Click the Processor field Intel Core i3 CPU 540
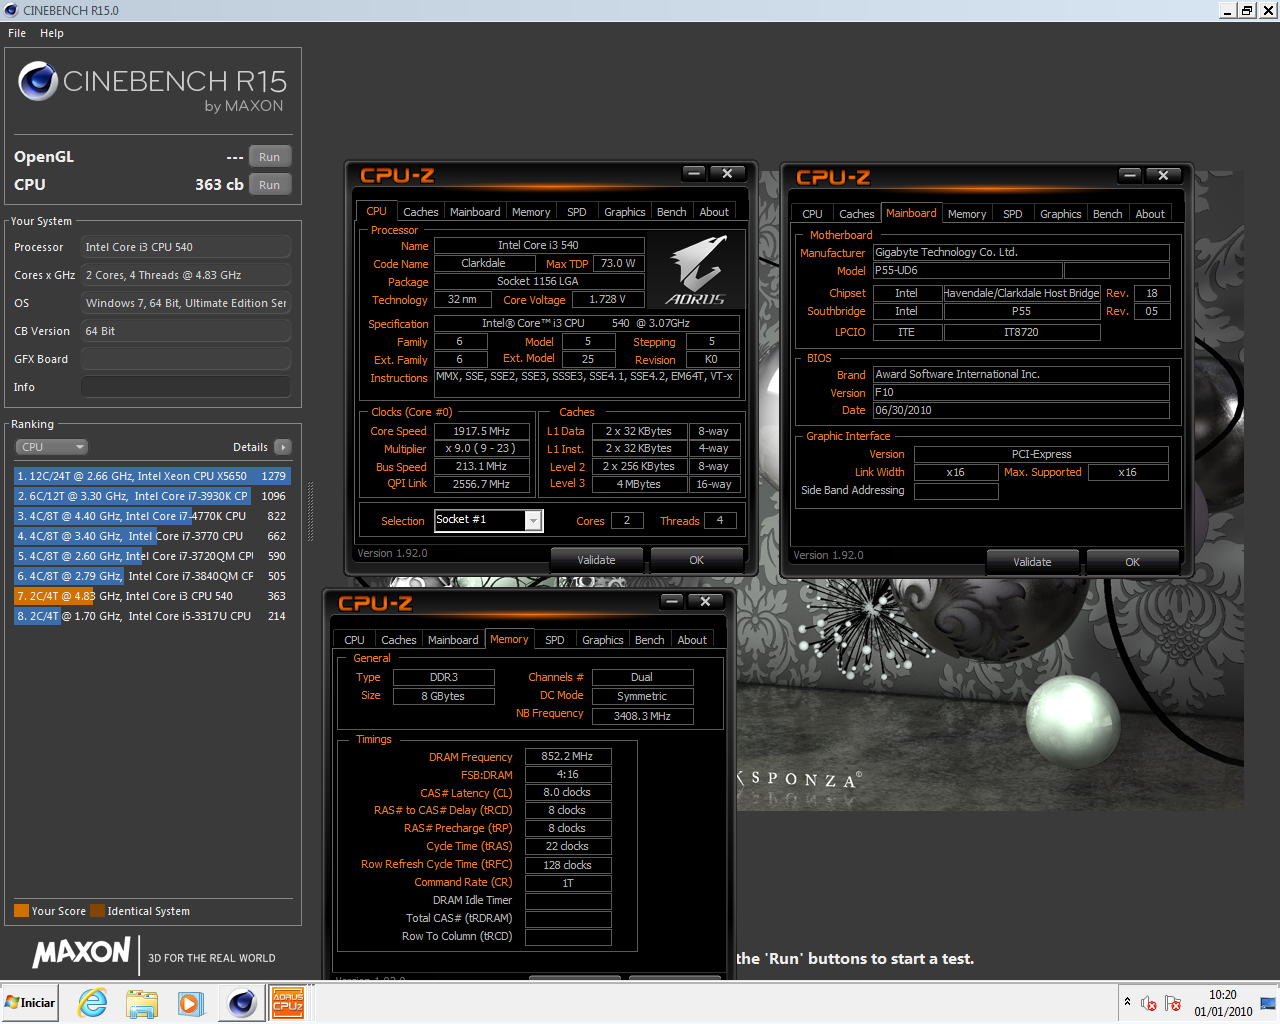 [x=186, y=247]
